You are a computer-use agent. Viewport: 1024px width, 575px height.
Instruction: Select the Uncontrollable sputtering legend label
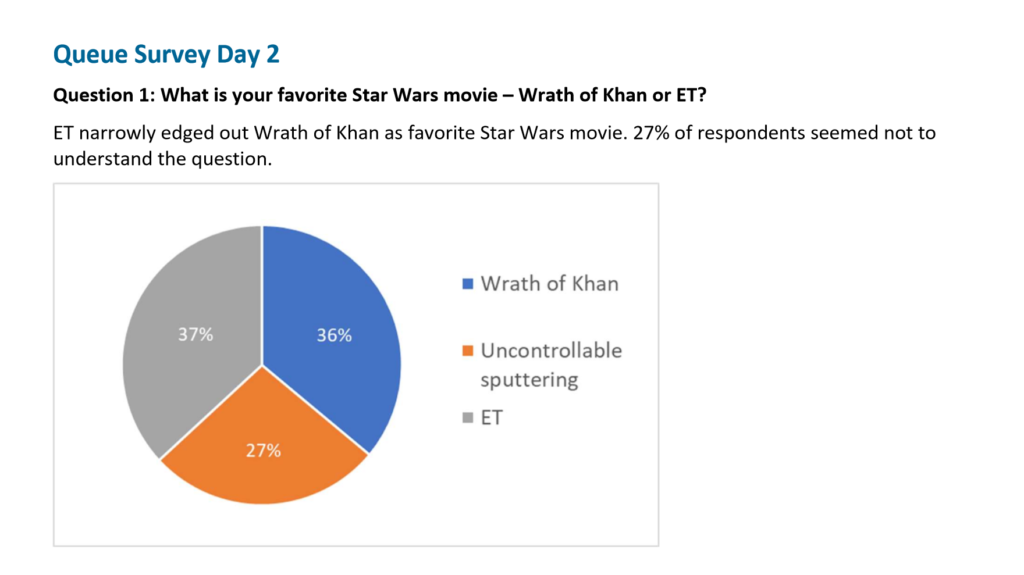551,365
